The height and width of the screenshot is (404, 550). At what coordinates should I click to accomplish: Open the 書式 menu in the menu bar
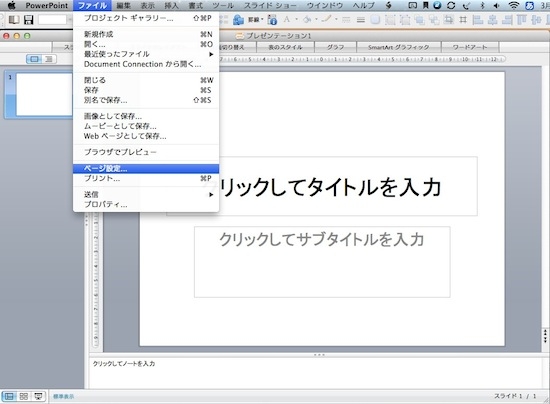coord(196,5)
